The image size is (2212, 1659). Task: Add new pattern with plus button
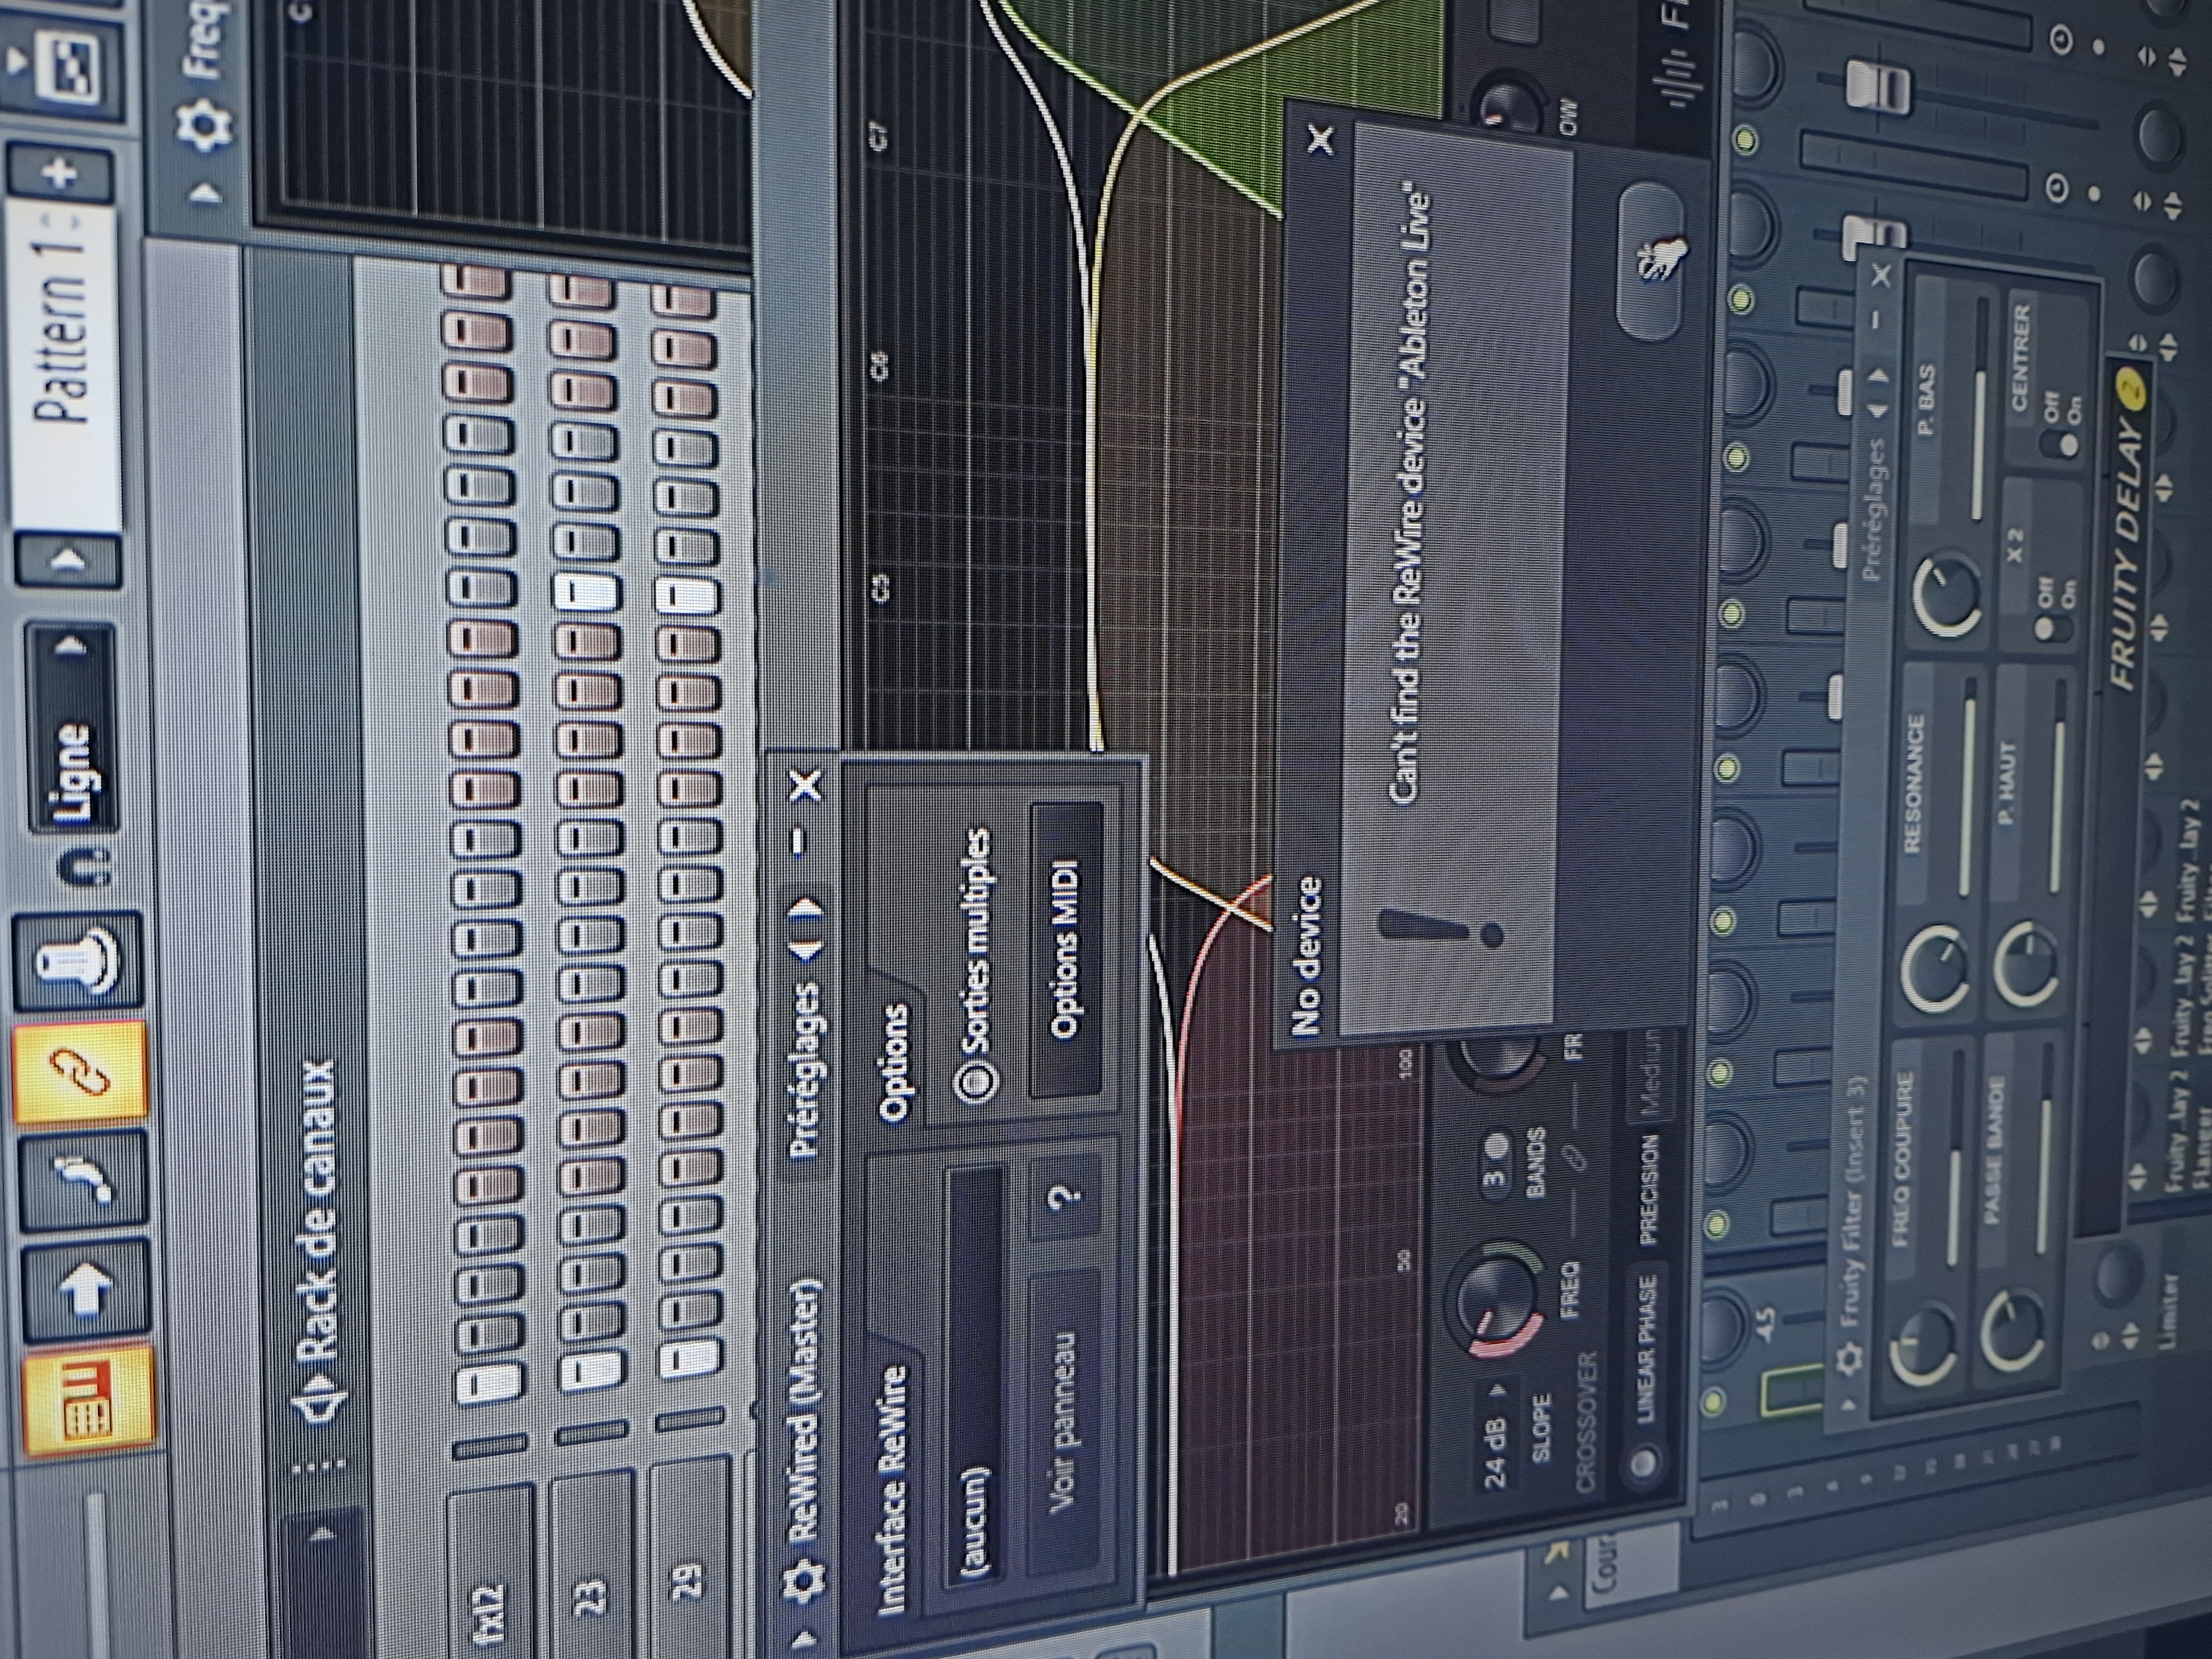(60, 172)
